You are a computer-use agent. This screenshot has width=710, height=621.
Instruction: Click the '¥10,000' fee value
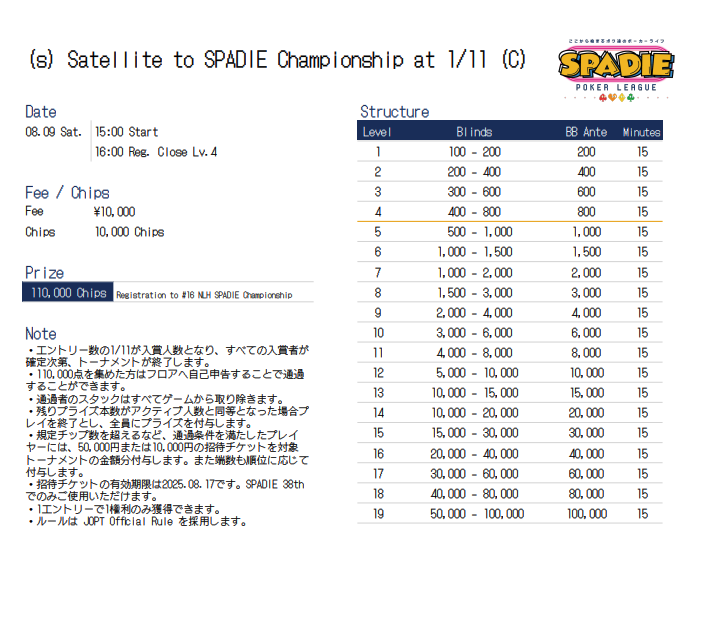tap(114, 212)
